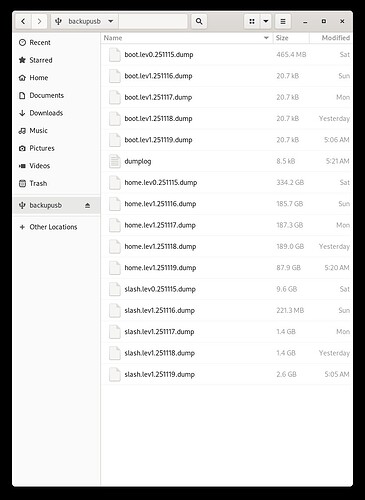This screenshot has width=365, height=500.
Task: Open Downloads folder in sidebar
Action: click(x=56, y=113)
